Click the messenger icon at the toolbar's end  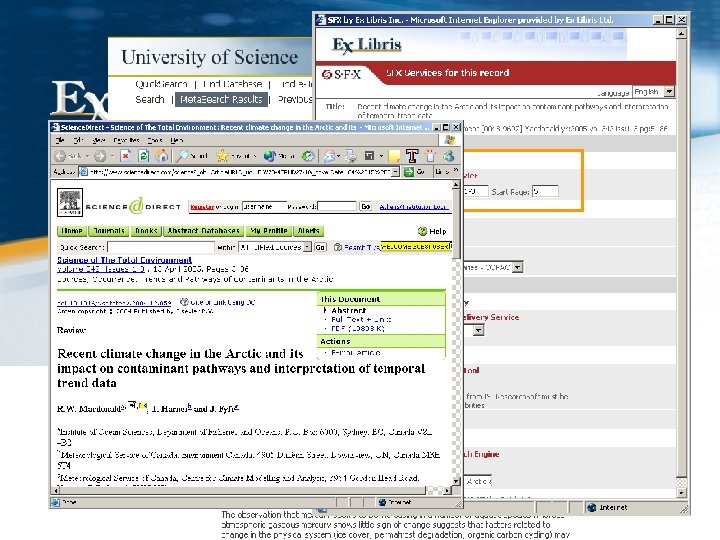(x=449, y=156)
